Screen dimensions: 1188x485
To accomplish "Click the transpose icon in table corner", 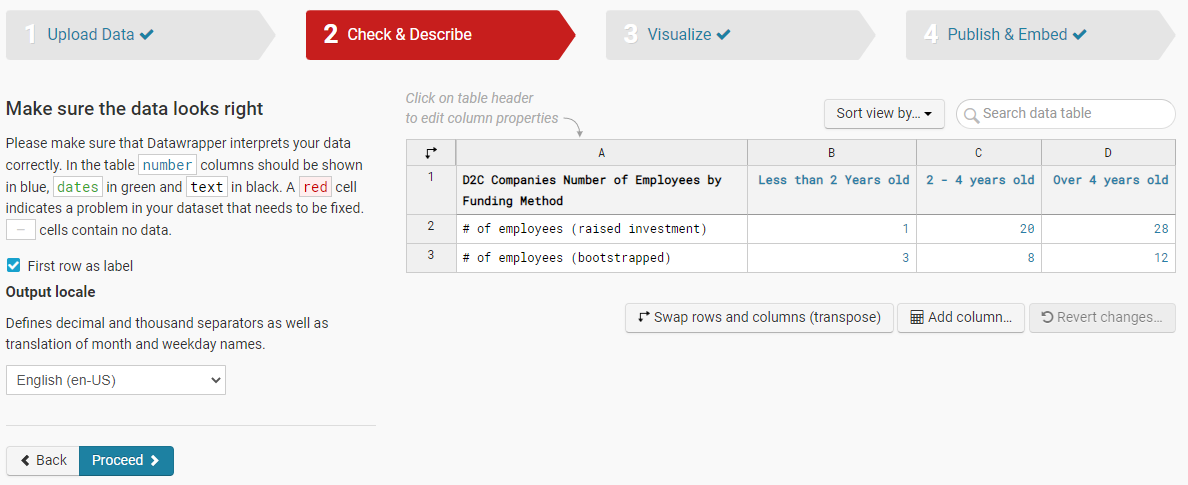I will point(431,152).
